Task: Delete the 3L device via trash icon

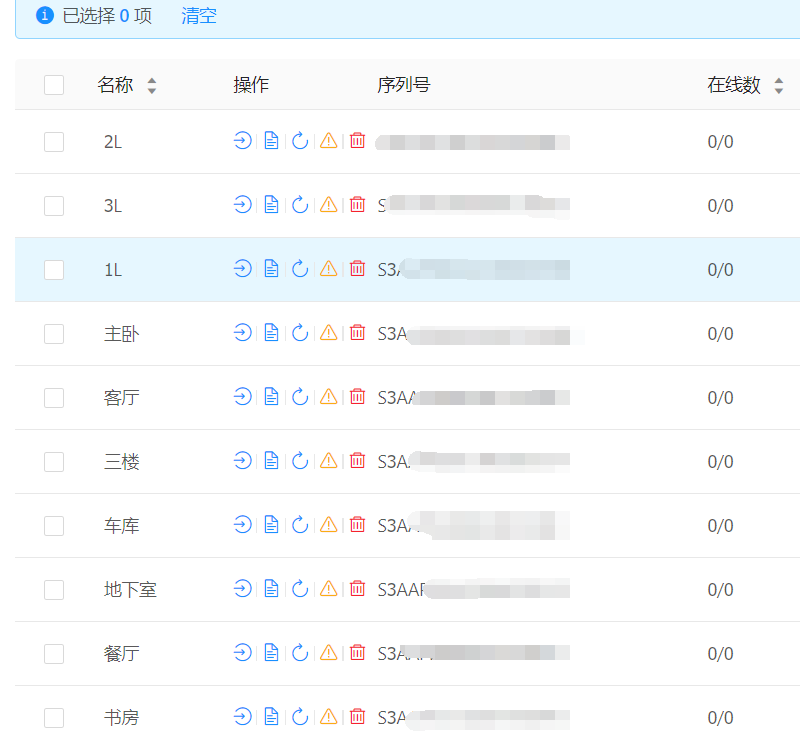Action: coord(358,205)
